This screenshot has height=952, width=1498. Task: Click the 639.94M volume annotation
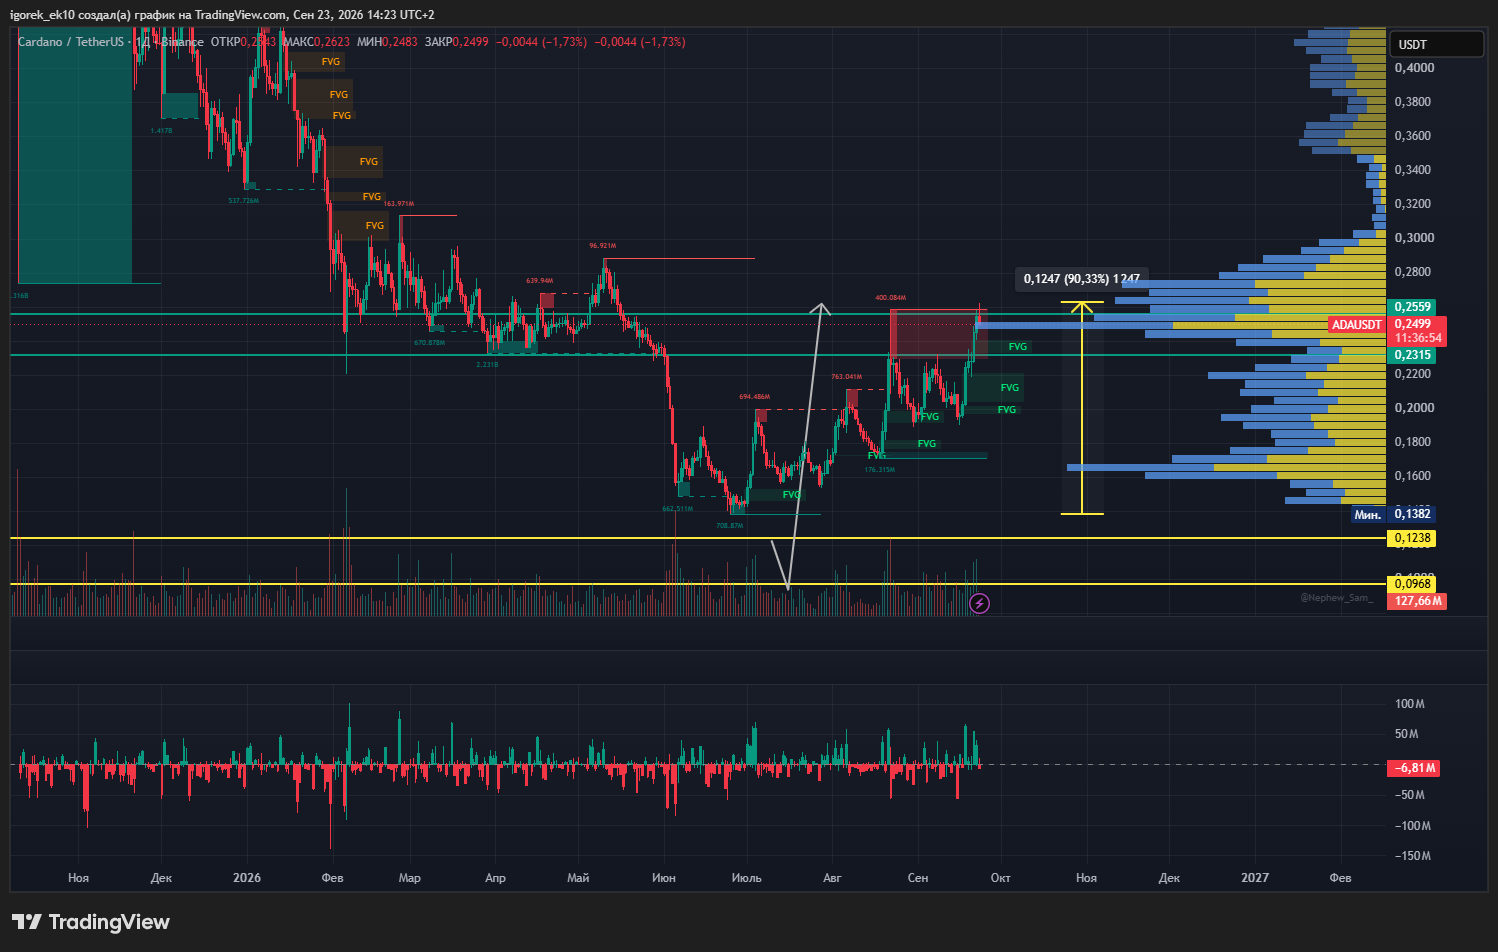click(x=539, y=281)
